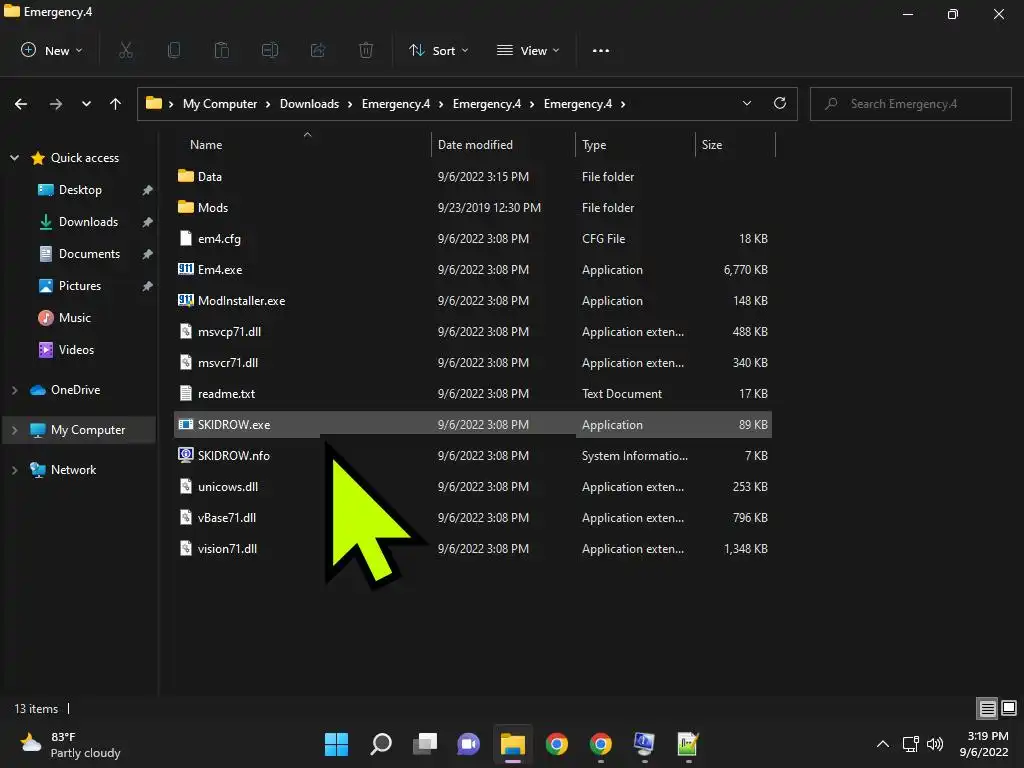Select the Data folder icon
This screenshot has height=768, width=1024.
[185, 176]
